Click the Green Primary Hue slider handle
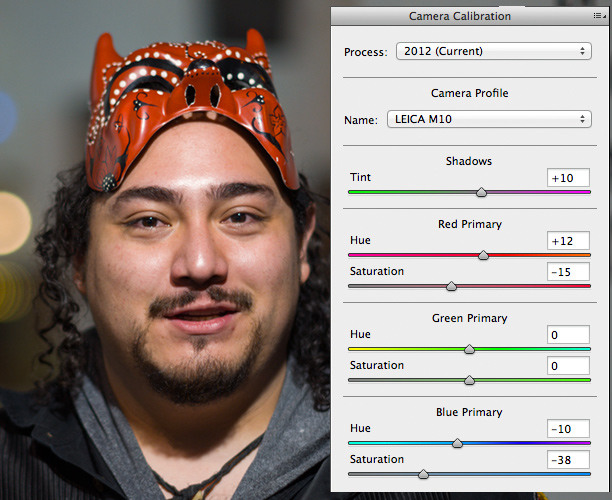This screenshot has height=500, width=612. tap(469, 349)
